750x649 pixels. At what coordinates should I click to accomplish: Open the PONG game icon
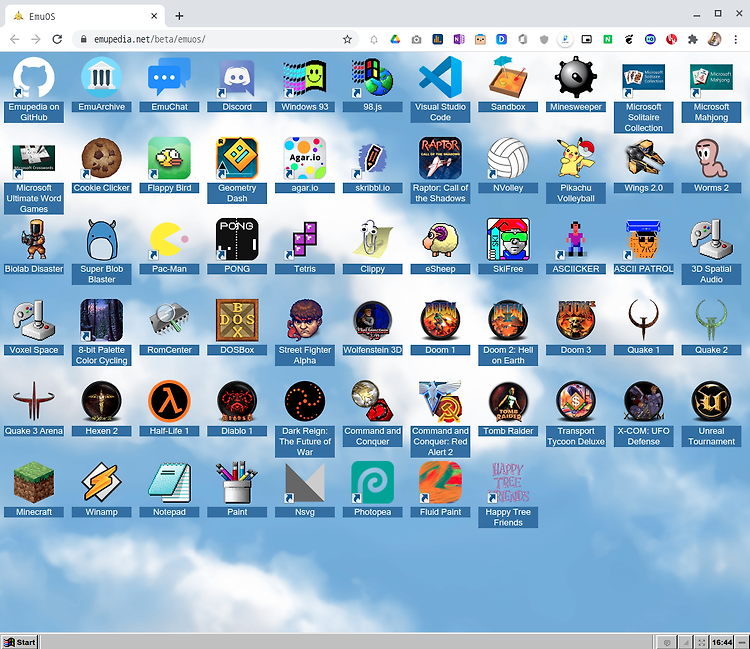pyautogui.click(x=237, y=240)
